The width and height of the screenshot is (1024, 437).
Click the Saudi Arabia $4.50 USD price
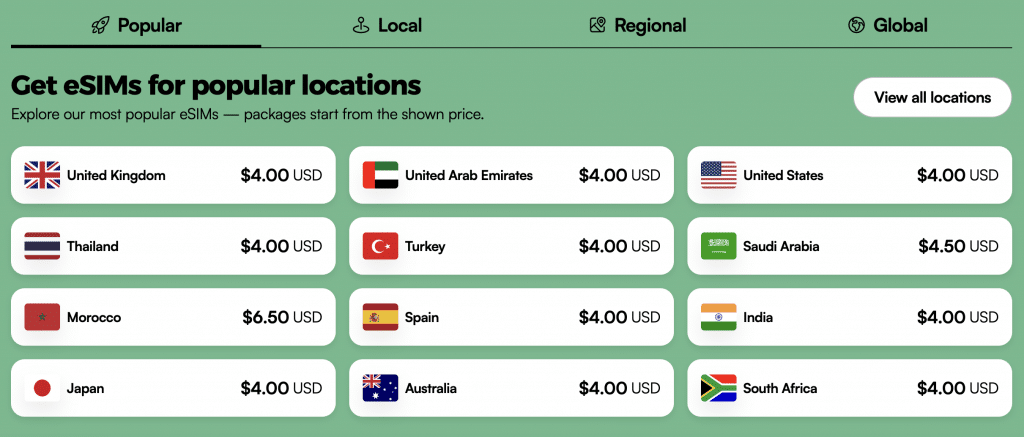(x=958, y=246)
